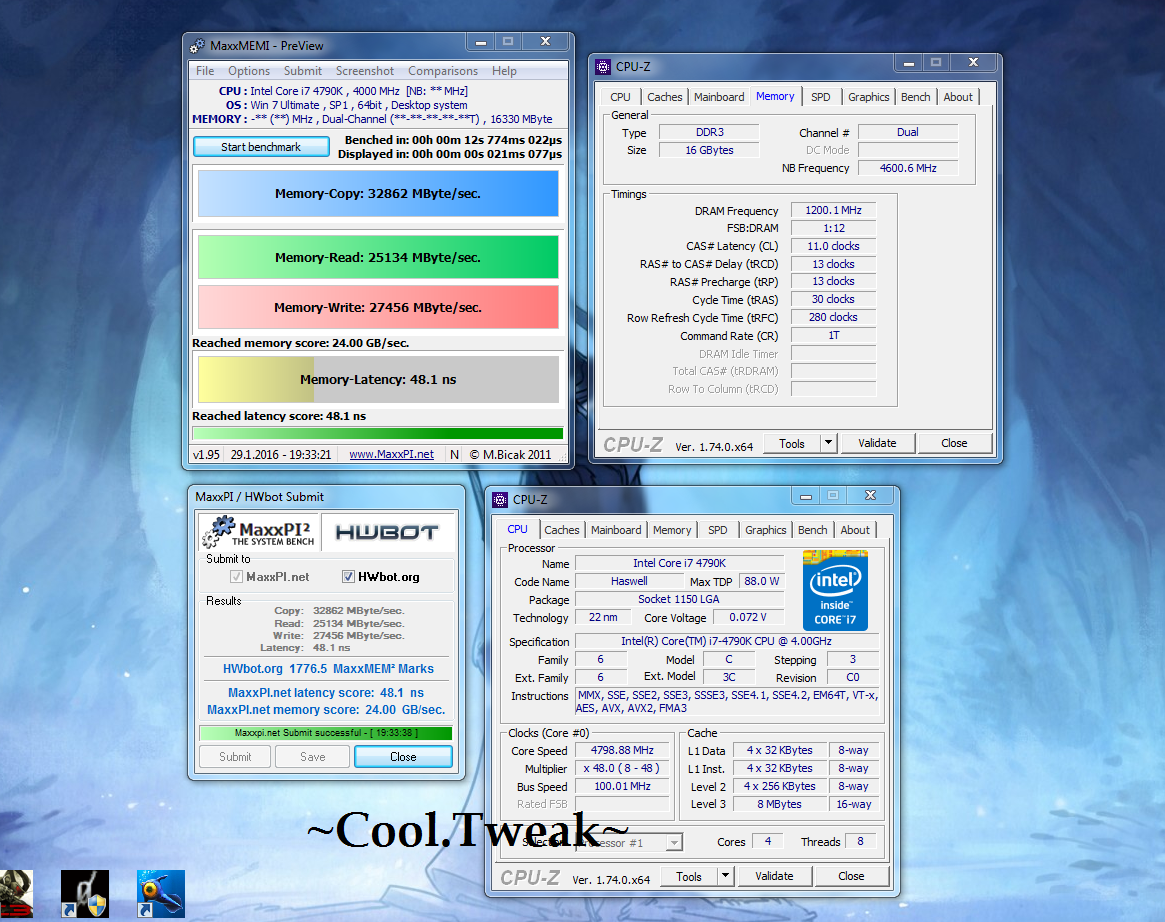Switch to SPD tab in CPU-Z Memory window
The image size is (1165, 922).
(x=821, y=97)
